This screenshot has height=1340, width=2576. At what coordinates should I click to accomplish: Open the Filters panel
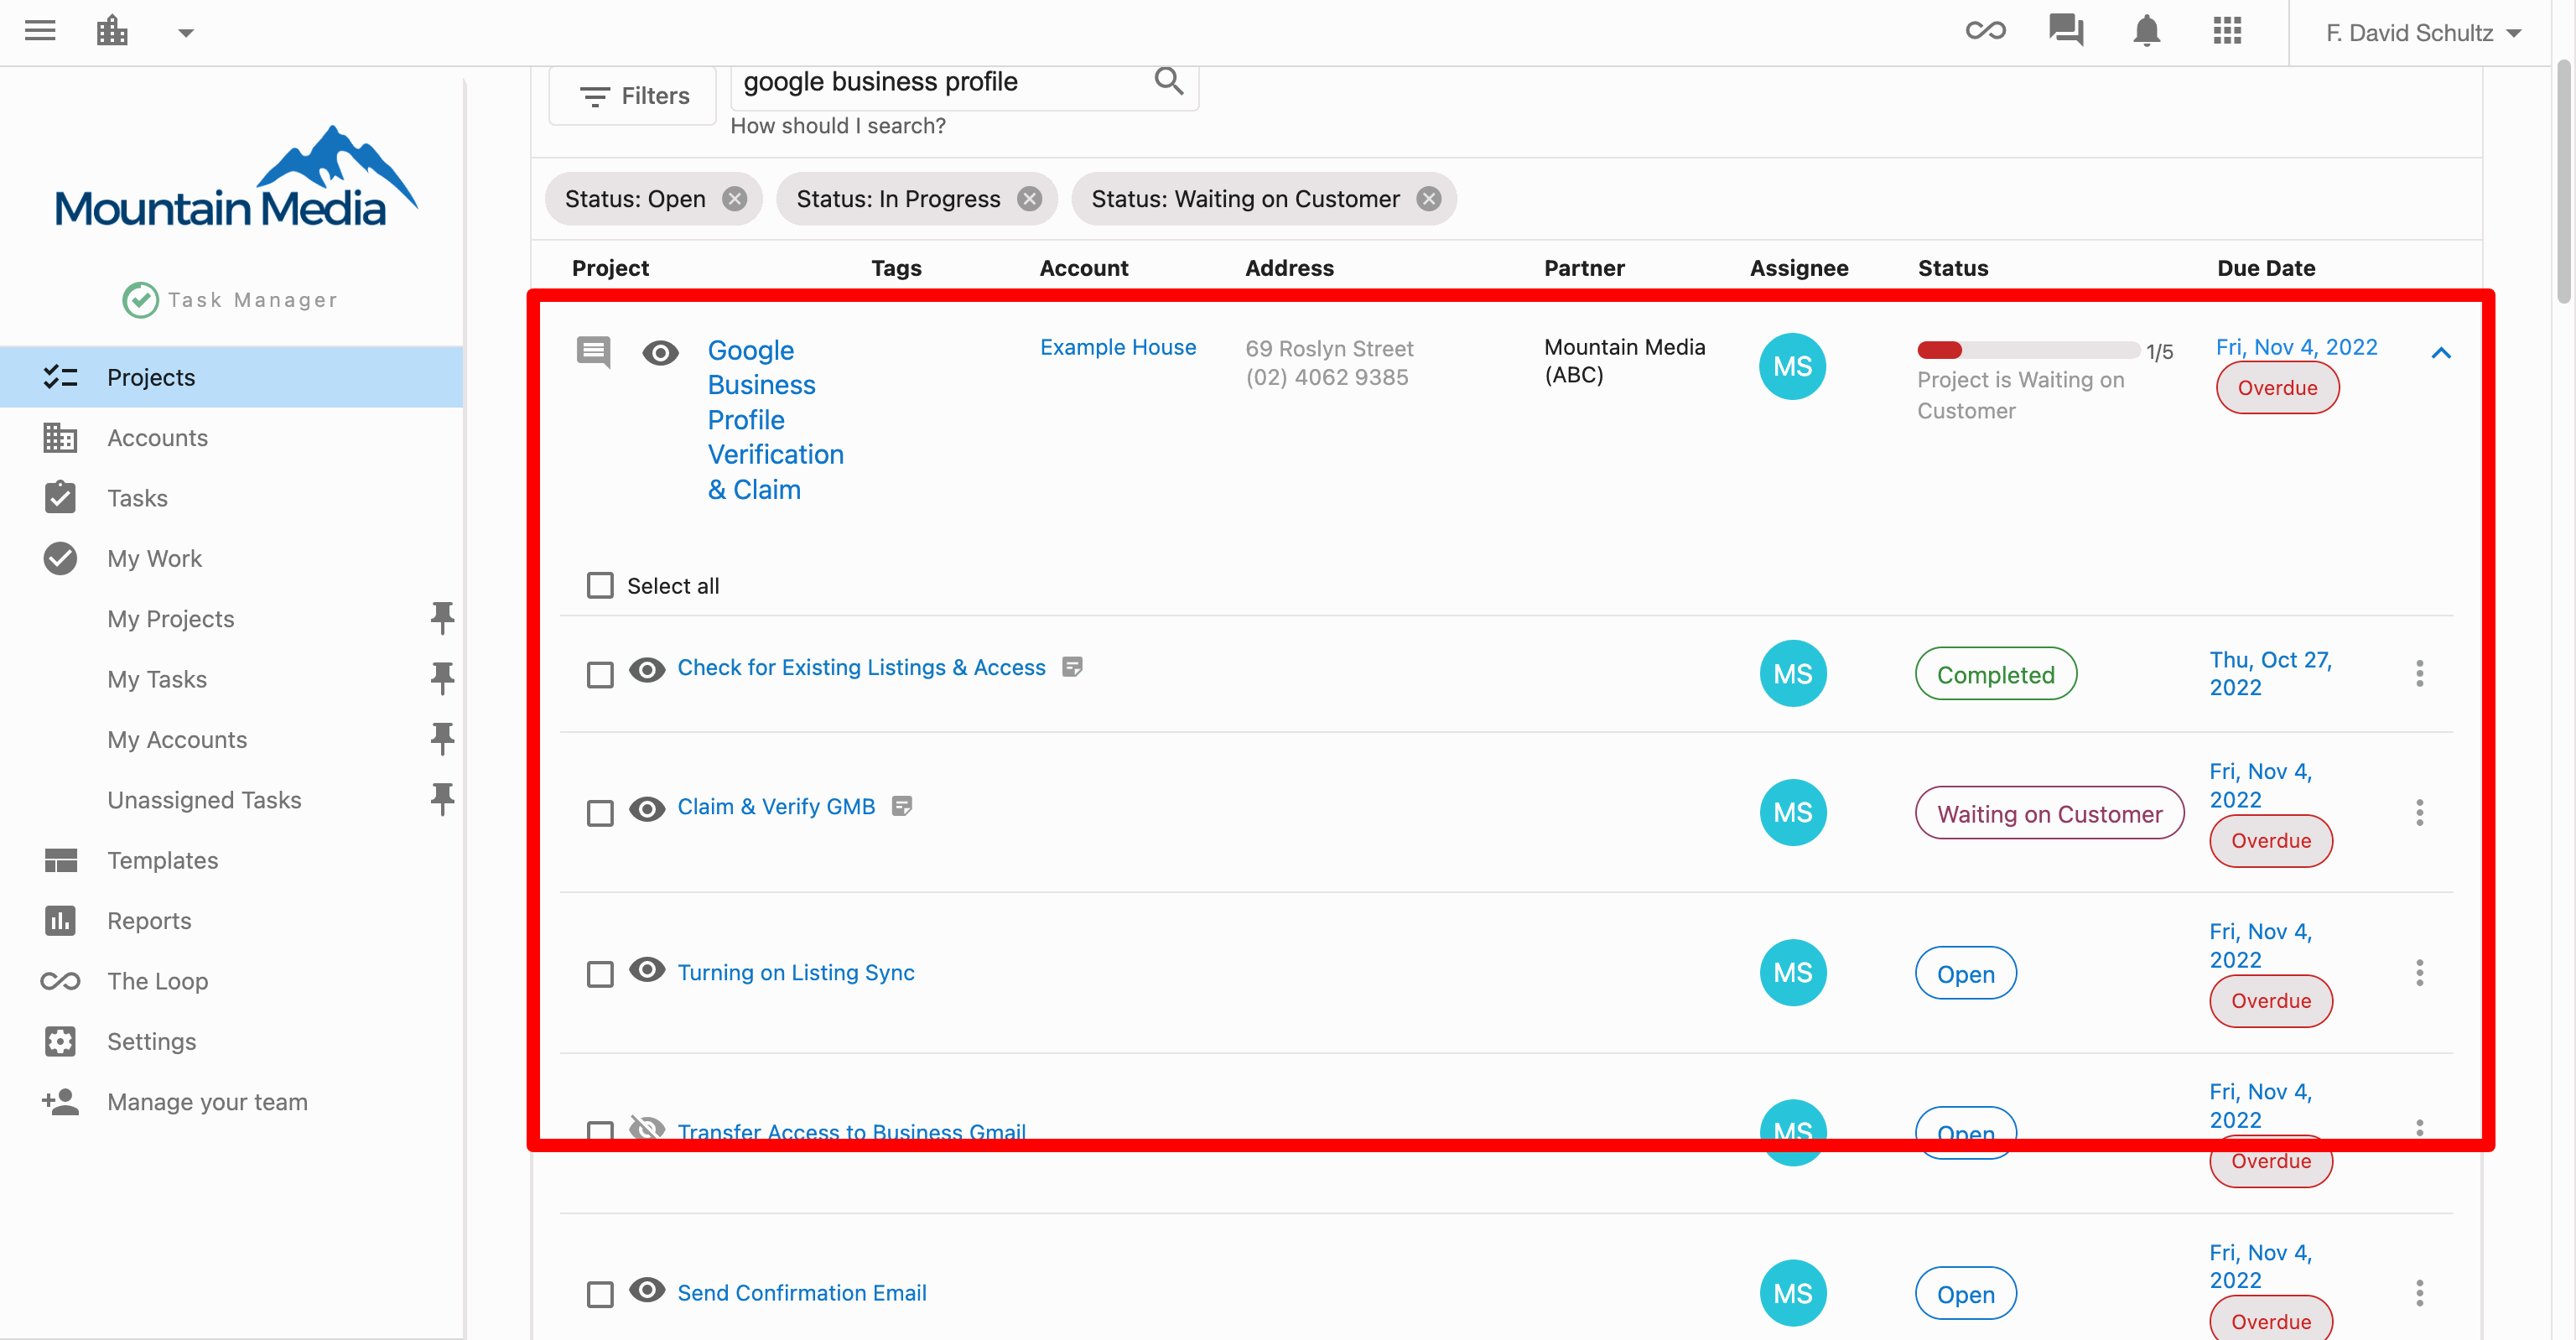[633, 96]
